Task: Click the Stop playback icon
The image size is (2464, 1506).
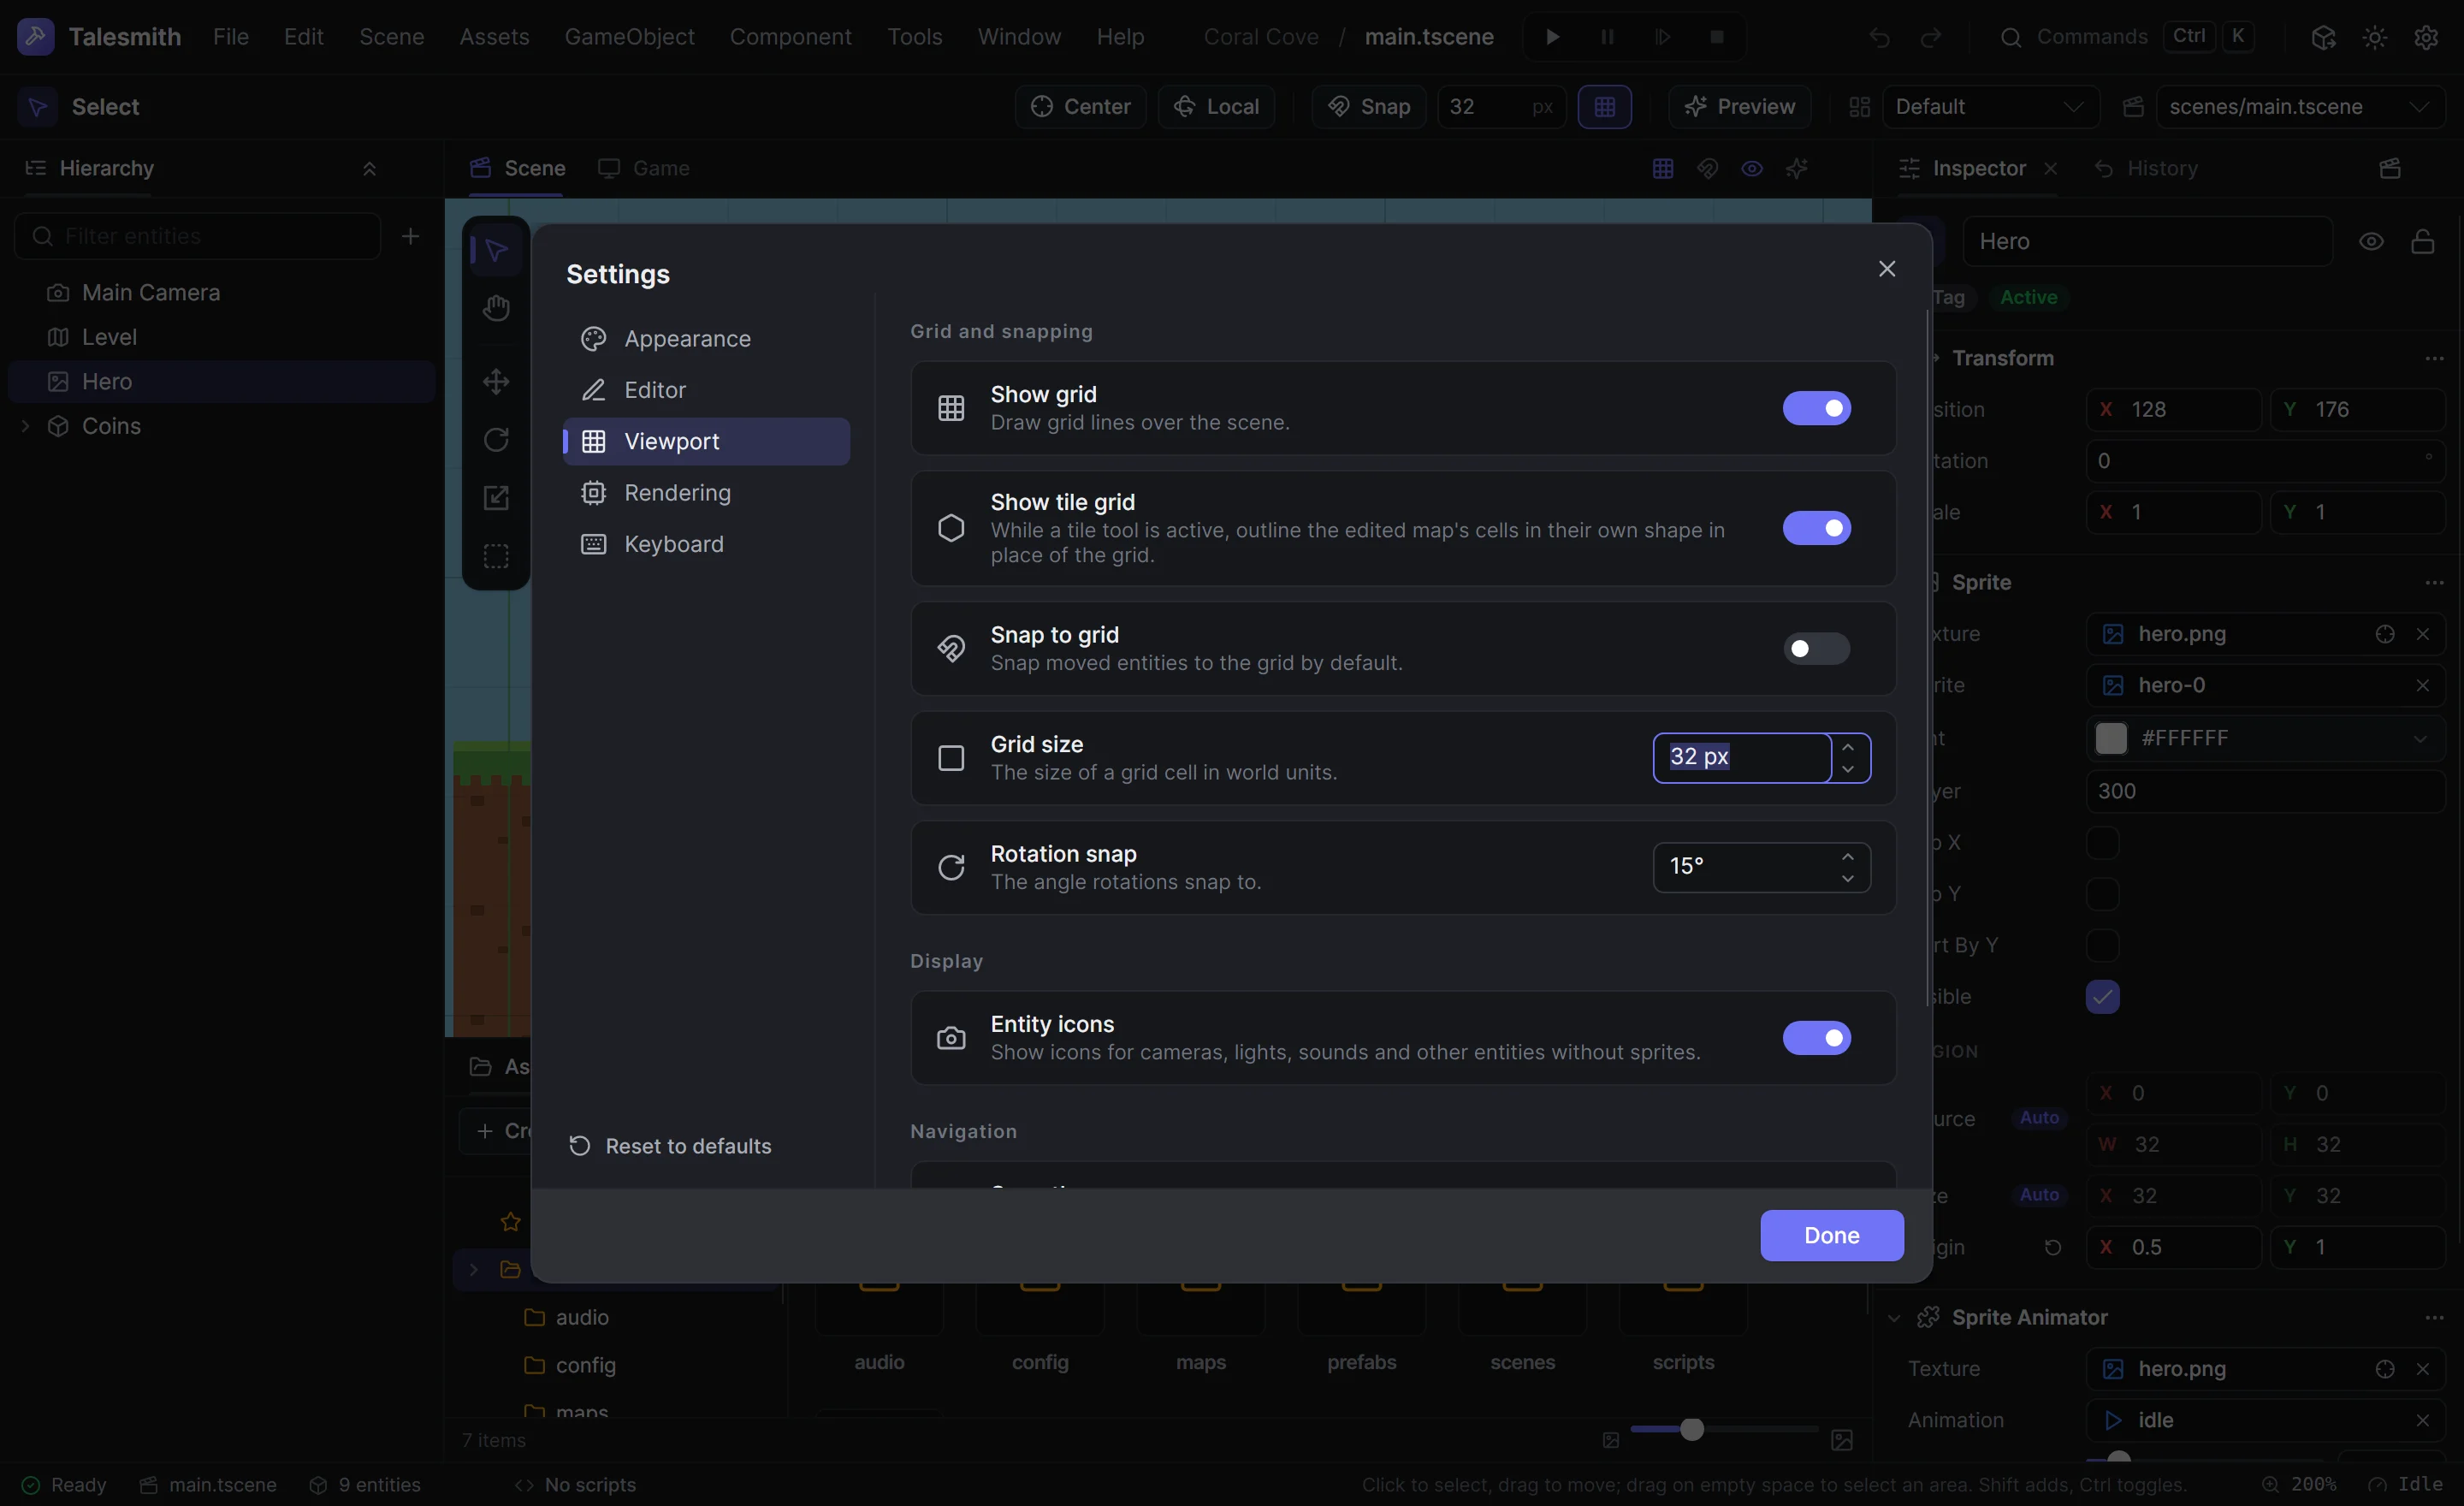Action: coord(1717,37)
